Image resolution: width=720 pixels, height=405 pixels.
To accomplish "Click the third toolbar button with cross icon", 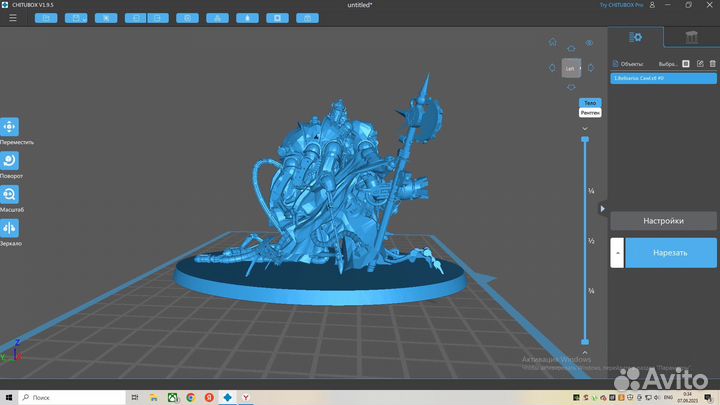I will tap(106, 18).
